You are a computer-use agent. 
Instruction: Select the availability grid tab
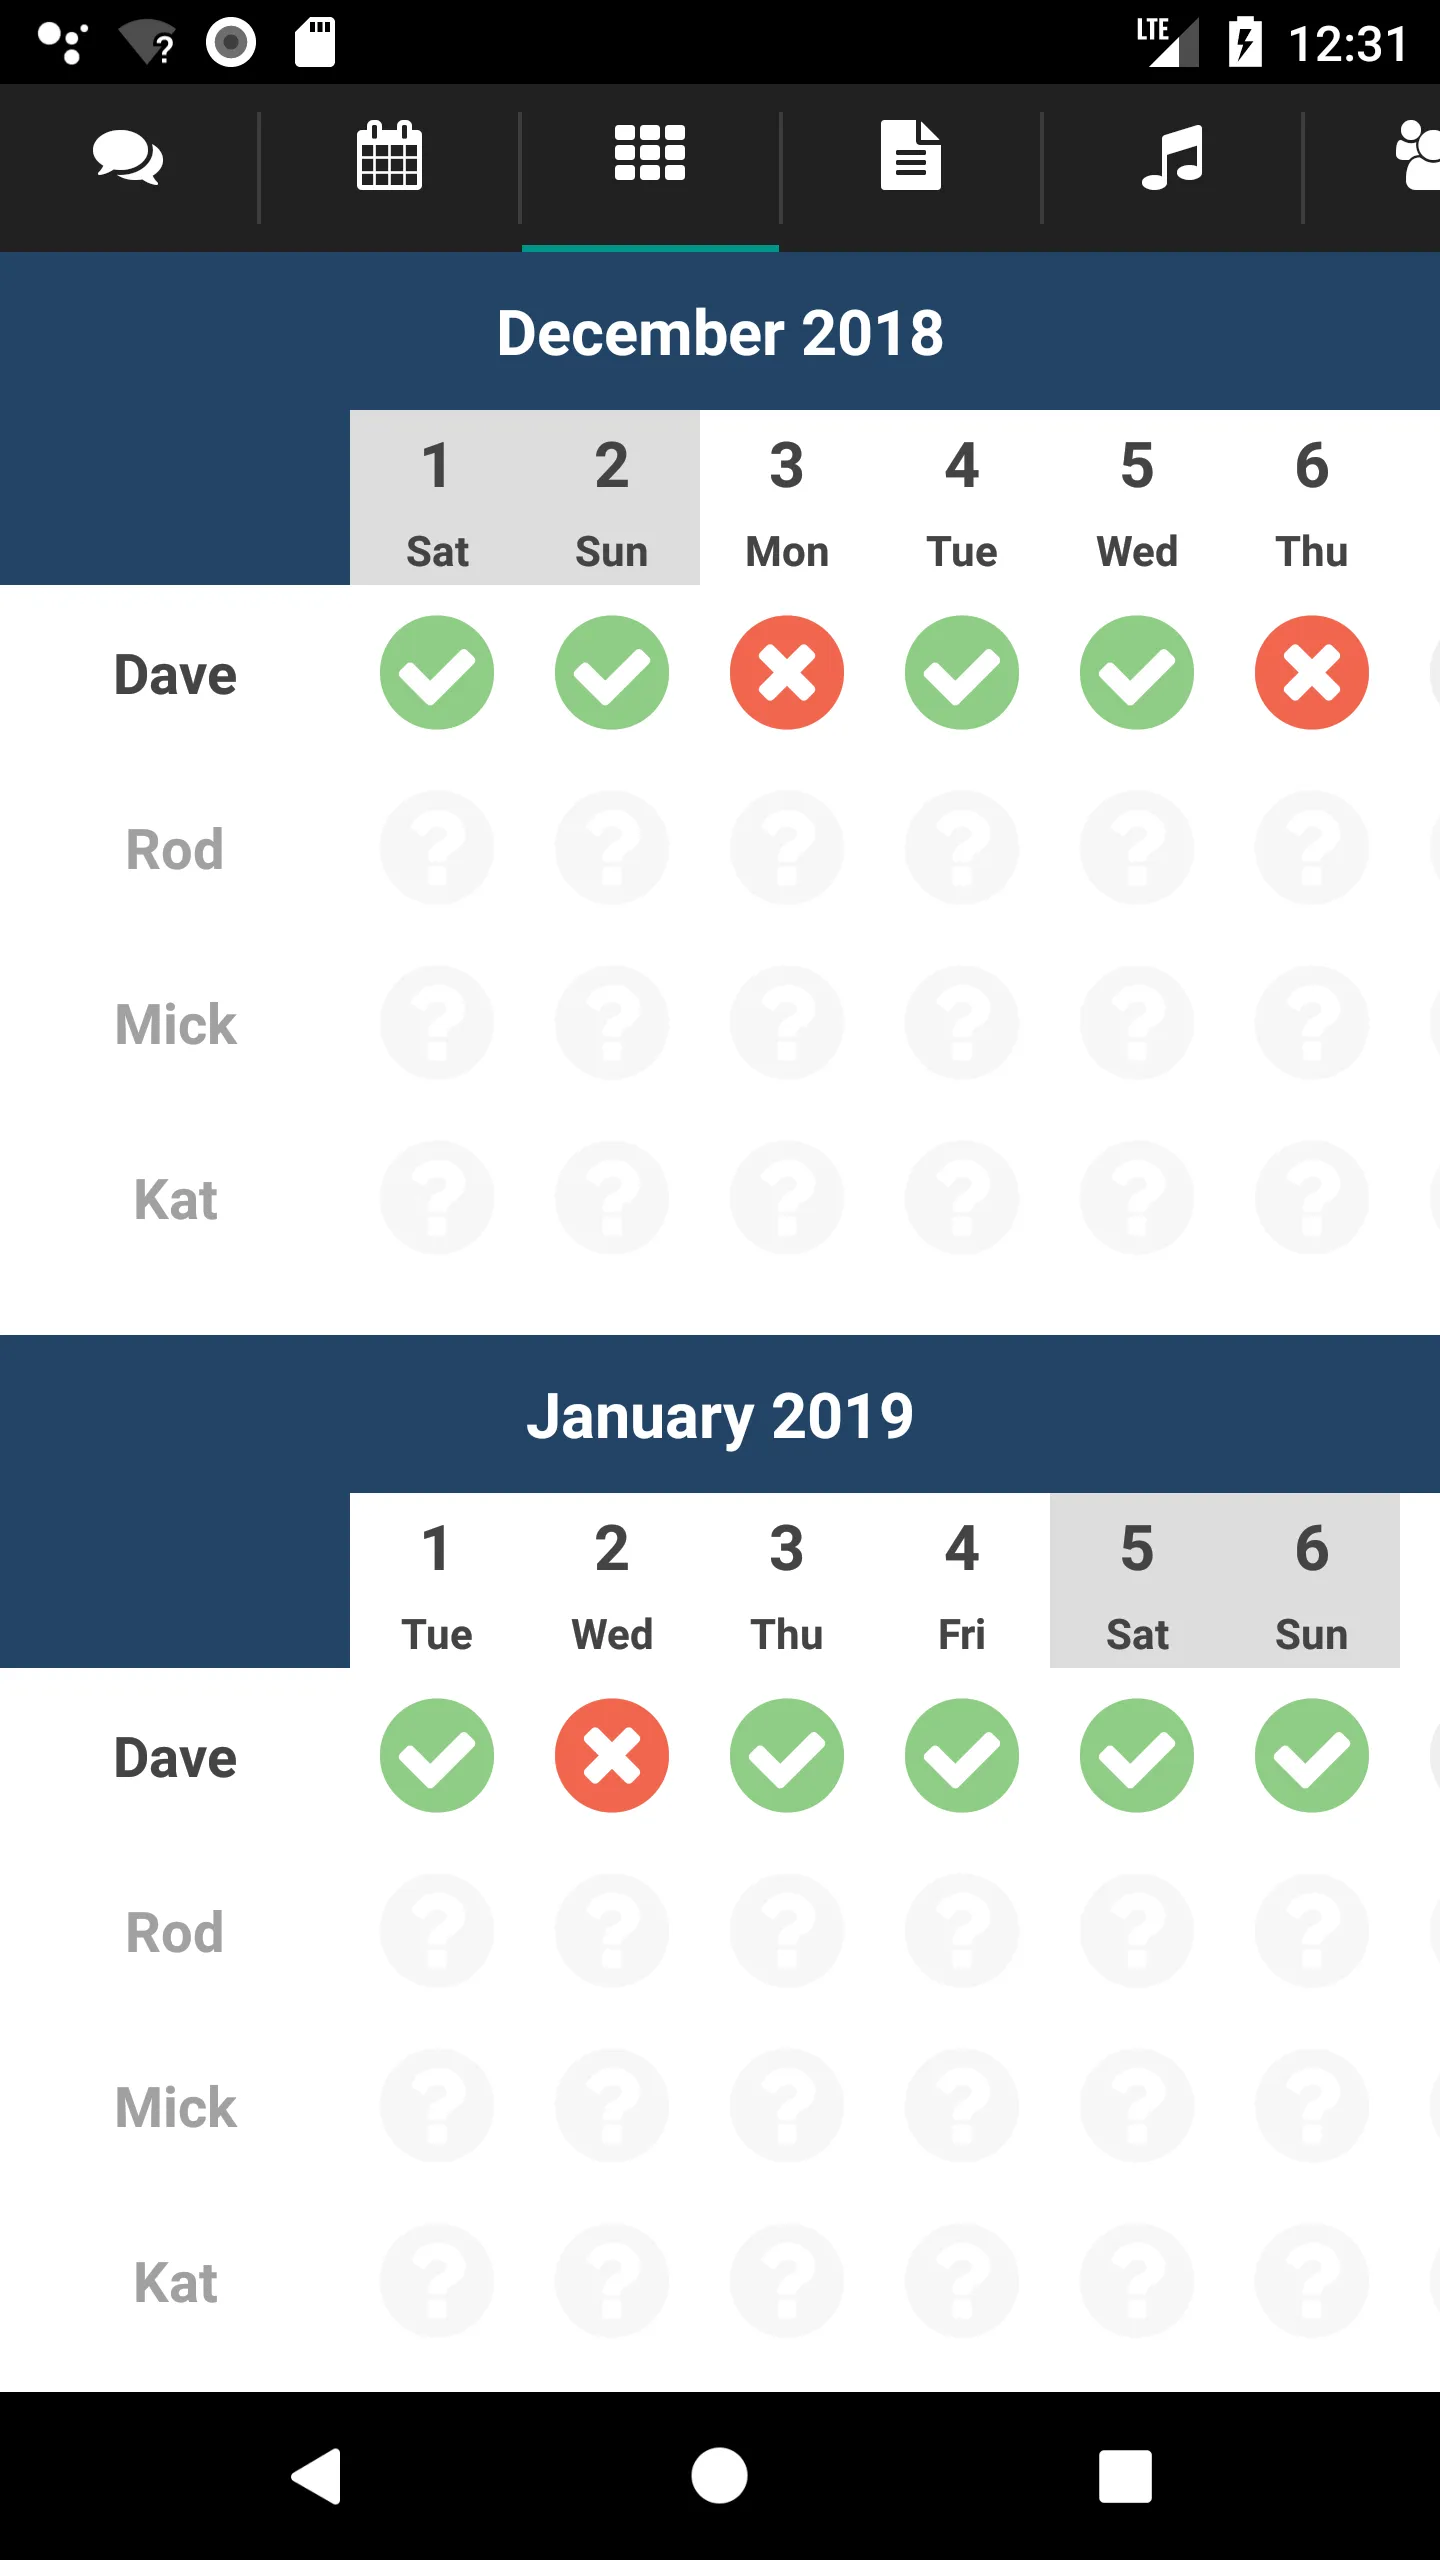pyautogui.click(x=650, y=153)
